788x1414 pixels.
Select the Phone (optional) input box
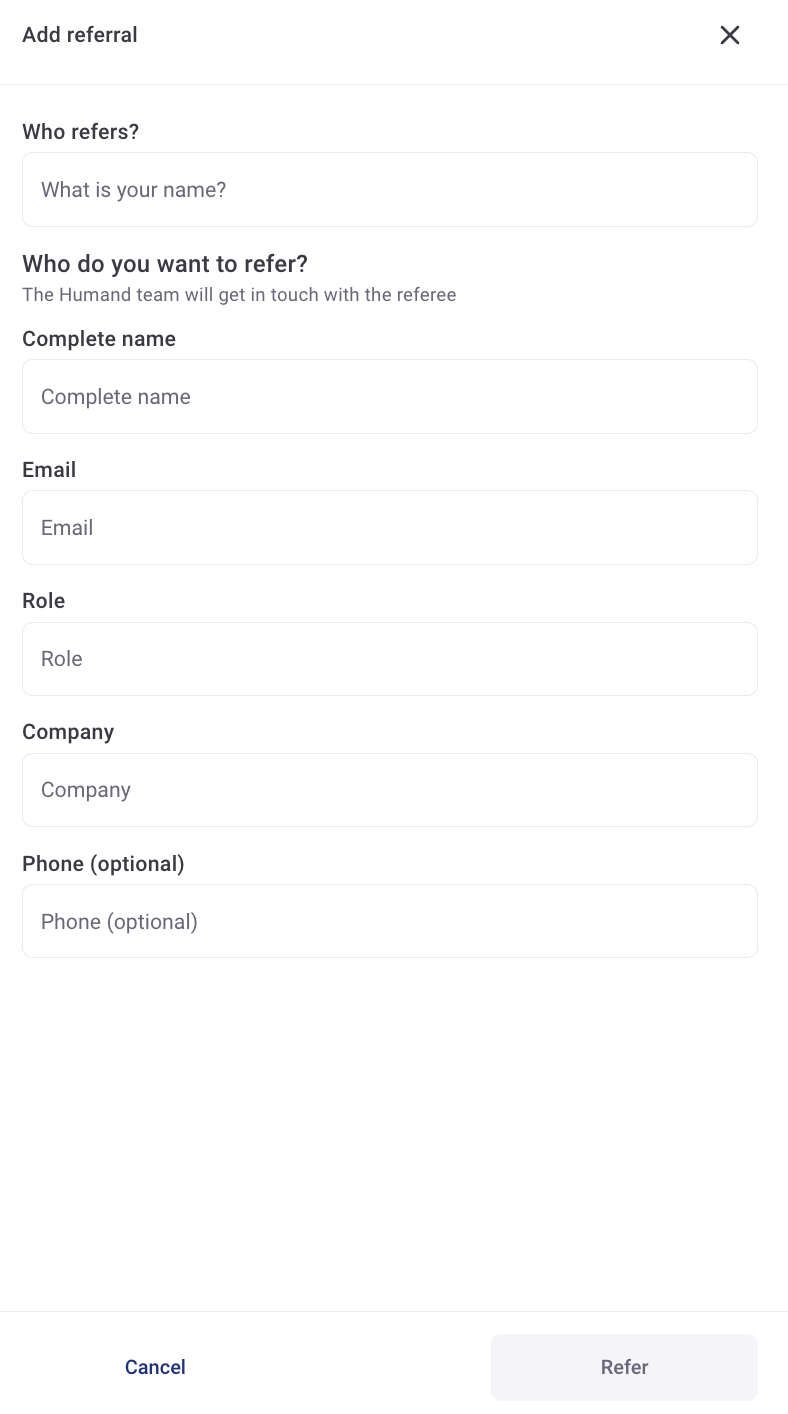(x=390, y=921)
